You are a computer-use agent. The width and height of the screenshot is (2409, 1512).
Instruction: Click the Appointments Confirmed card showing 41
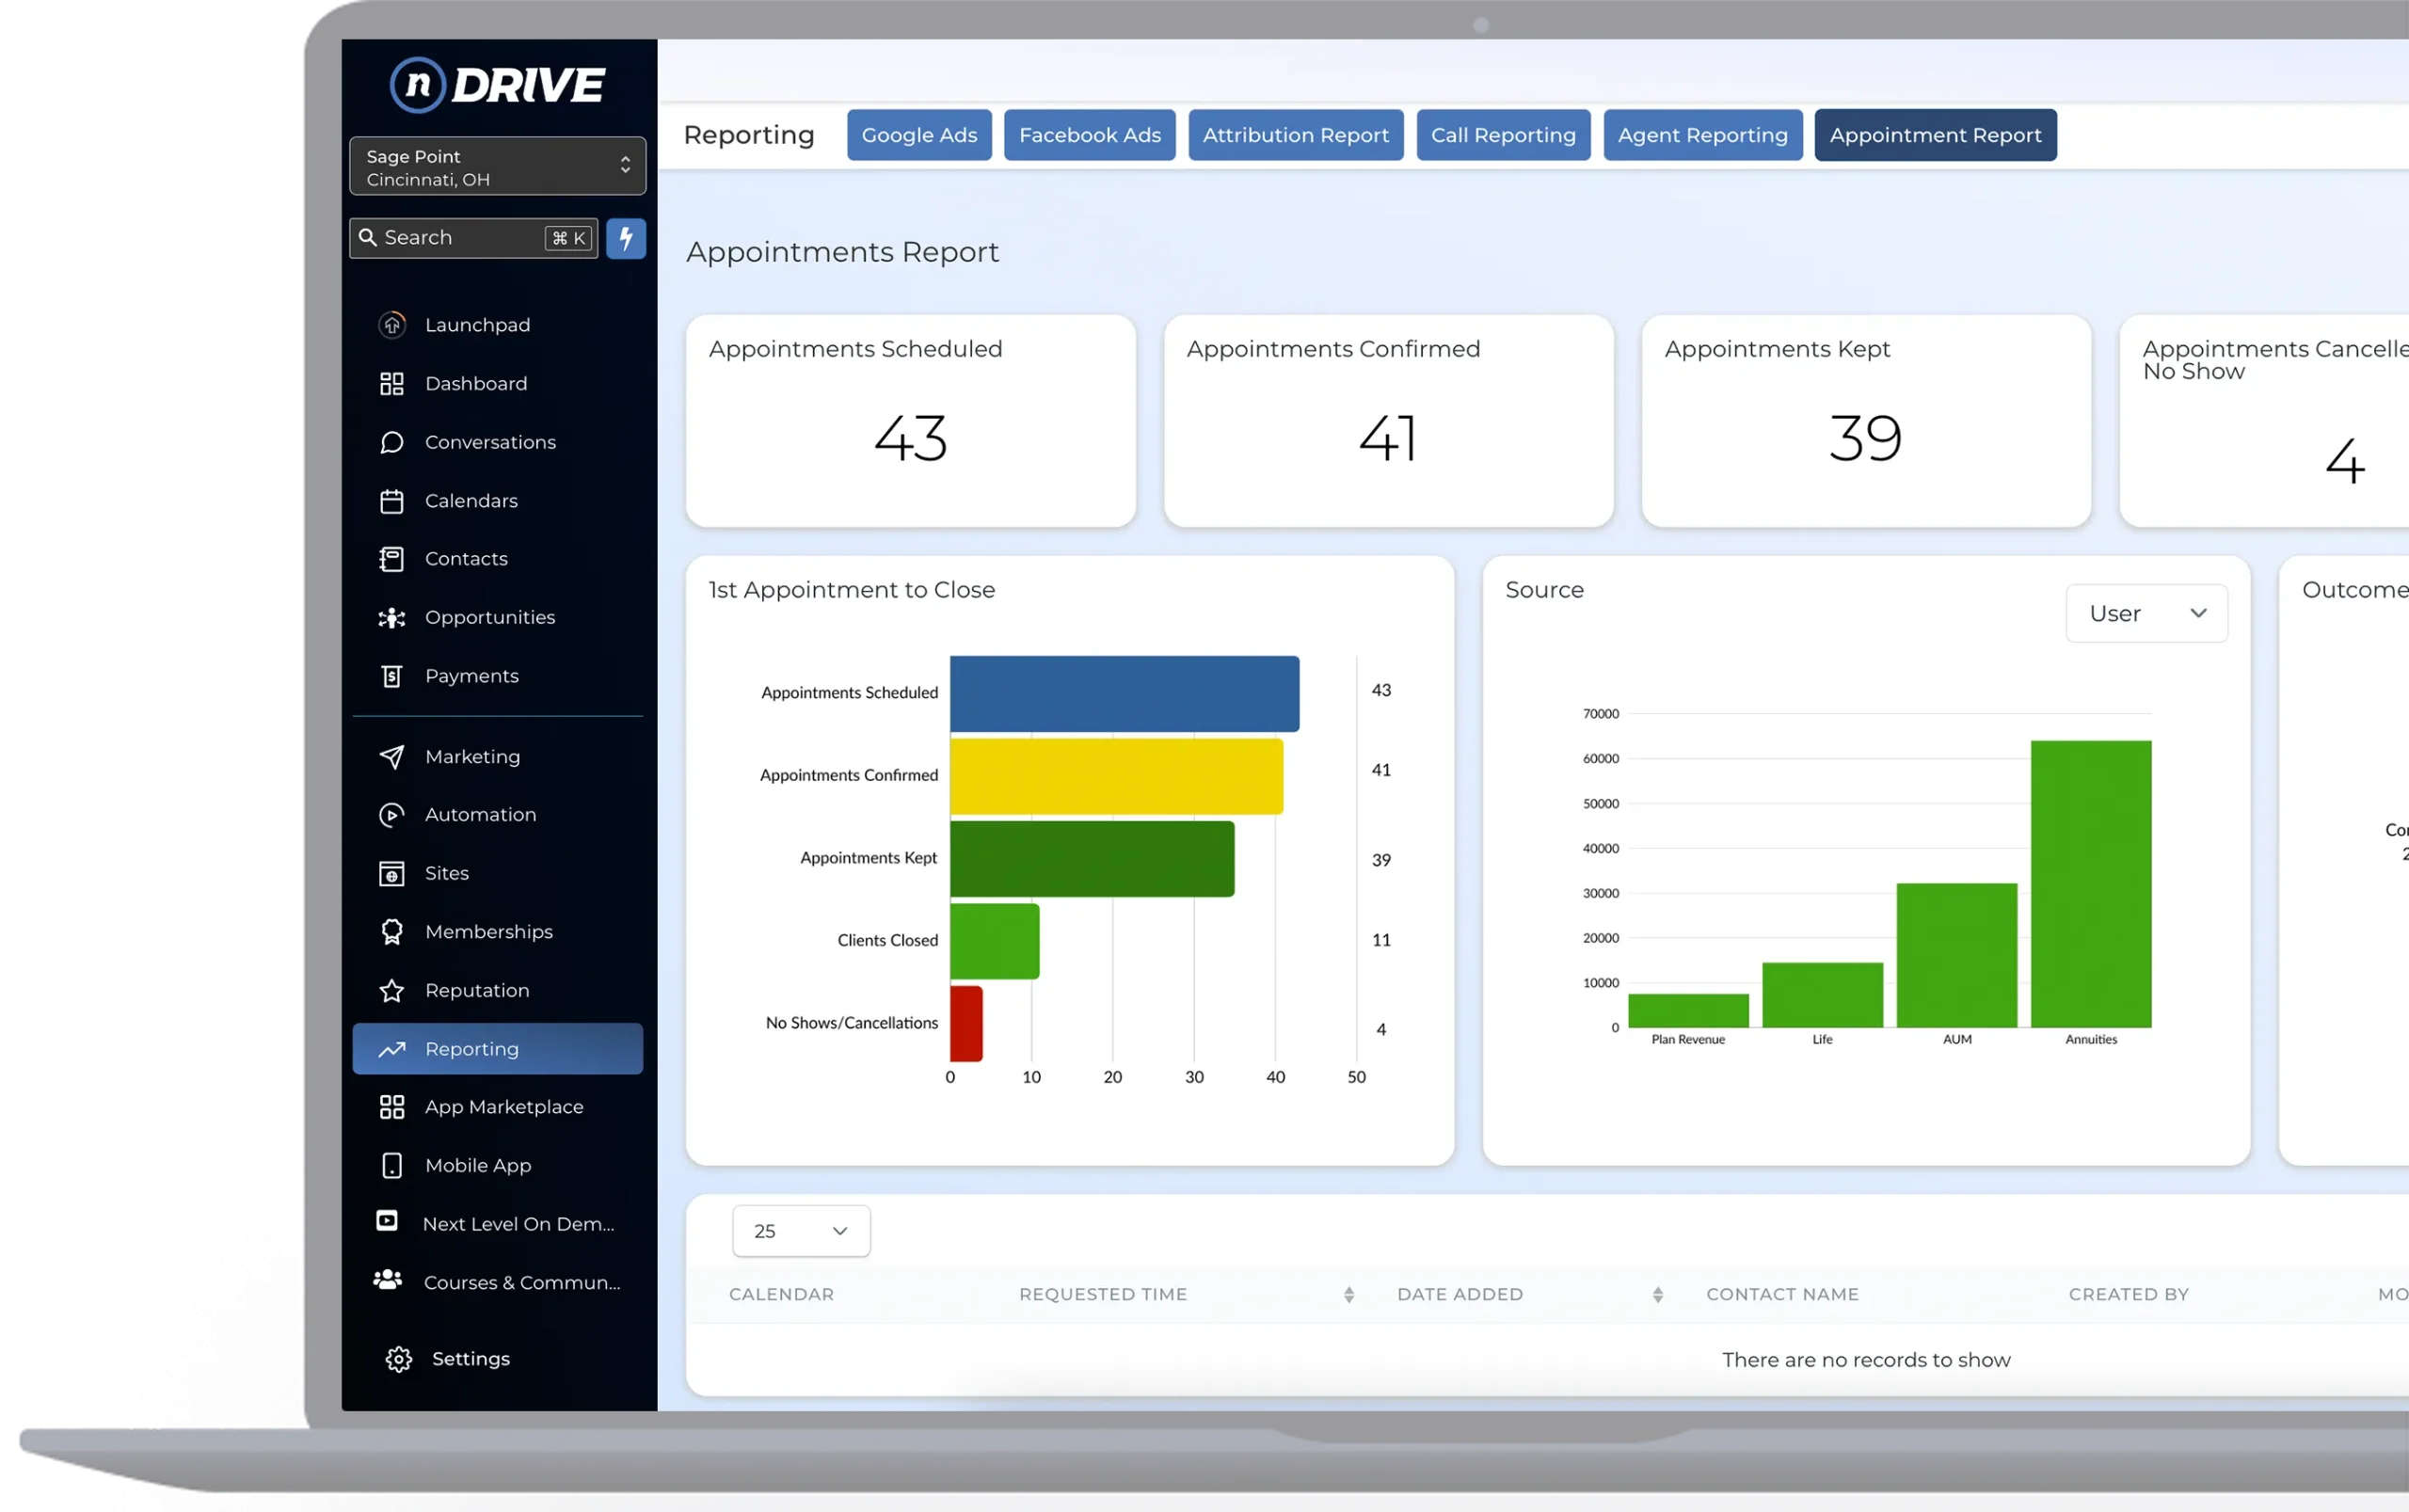point(1389,421)
